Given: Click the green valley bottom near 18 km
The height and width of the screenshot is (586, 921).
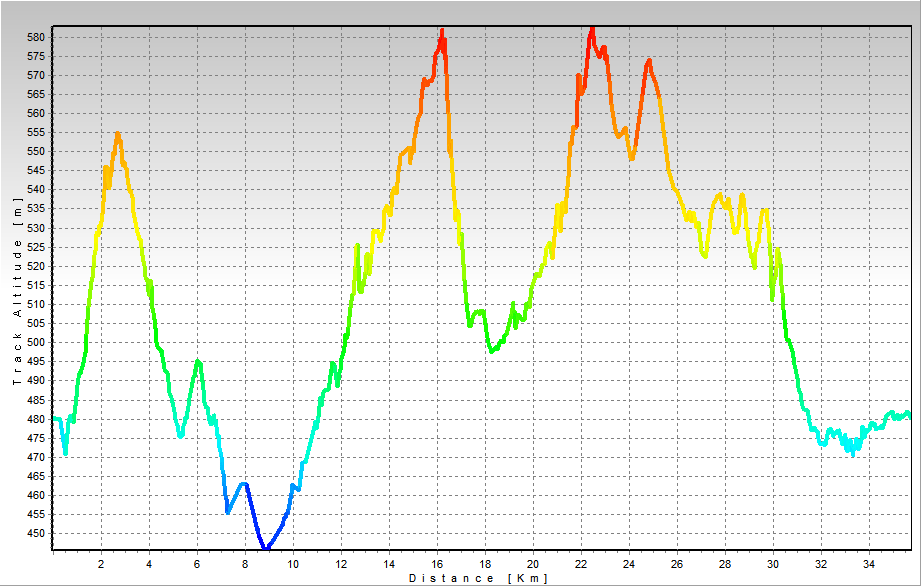Looking at the screenshot, I should (491, 350).
